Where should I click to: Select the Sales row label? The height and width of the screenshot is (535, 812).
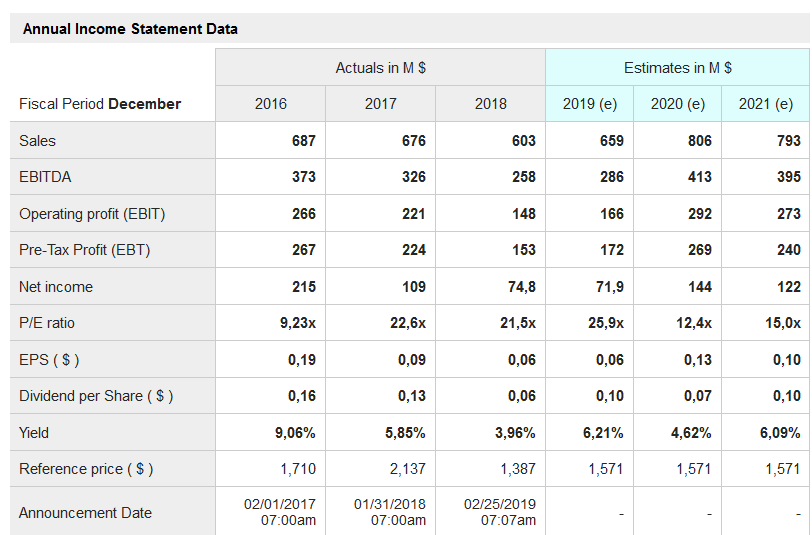pos(38,141)
